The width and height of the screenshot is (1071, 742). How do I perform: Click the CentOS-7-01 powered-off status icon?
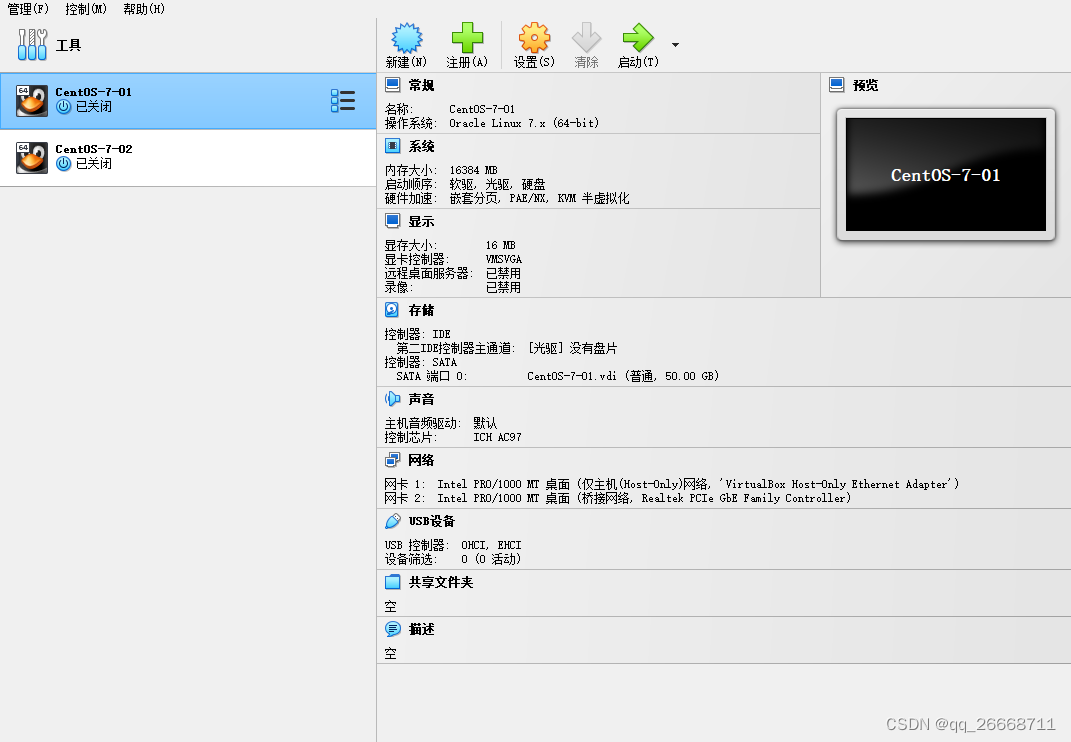pyautogui.click(x=64, y=107)
